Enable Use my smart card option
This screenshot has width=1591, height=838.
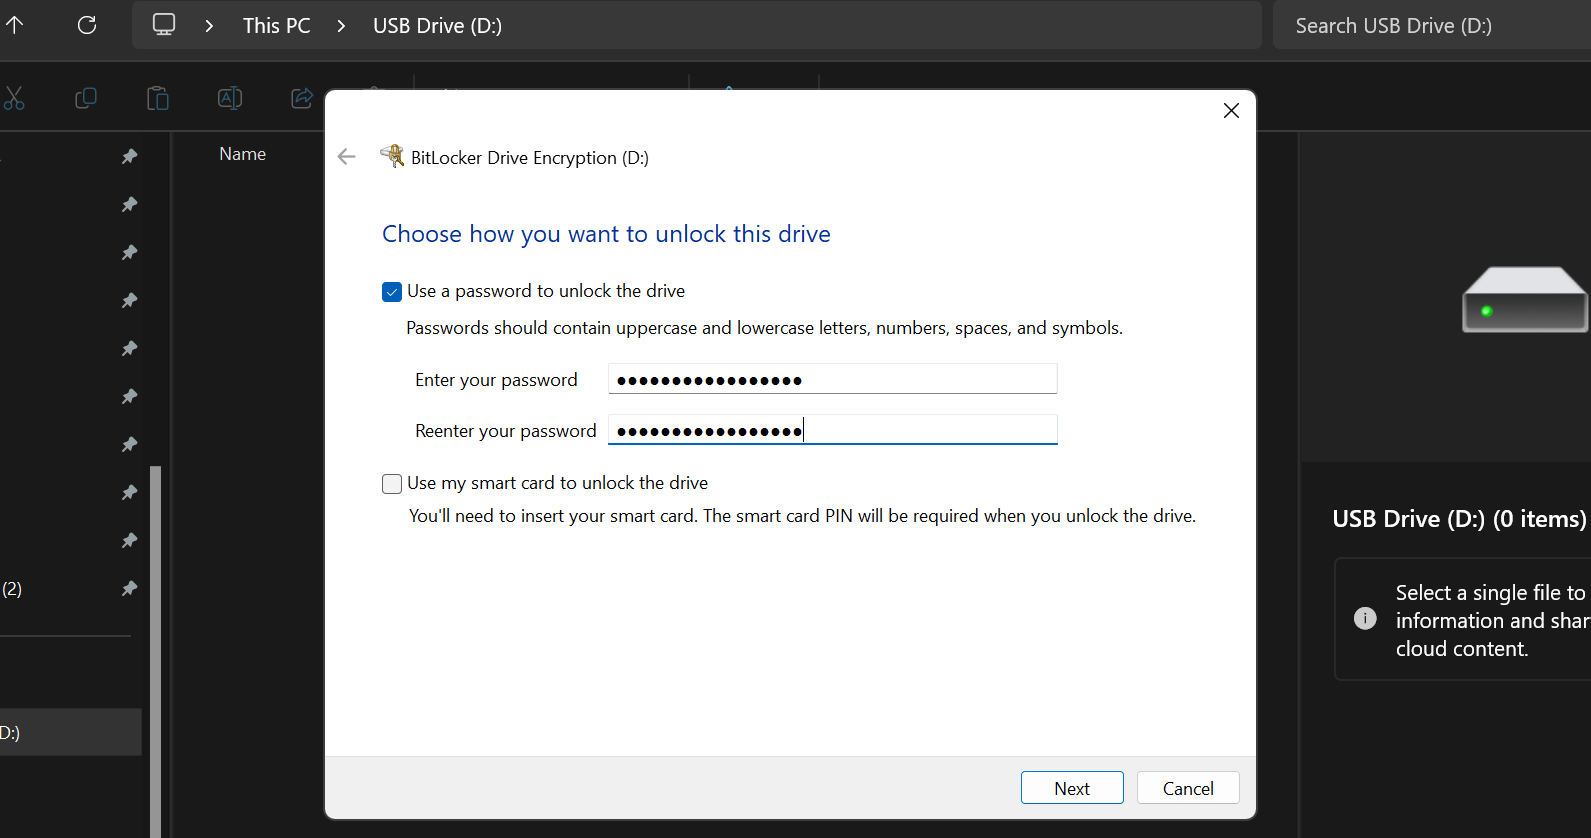click(392, 484)
